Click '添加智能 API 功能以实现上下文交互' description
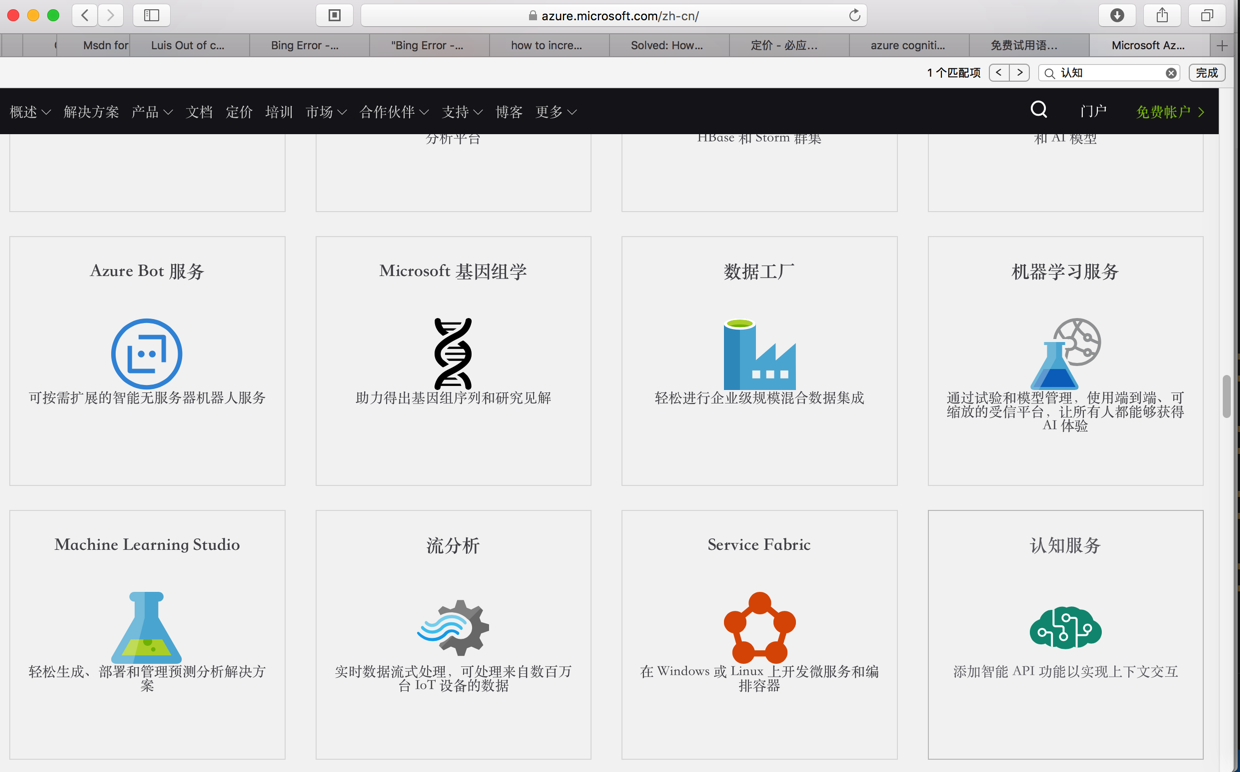 [1065, 672]
